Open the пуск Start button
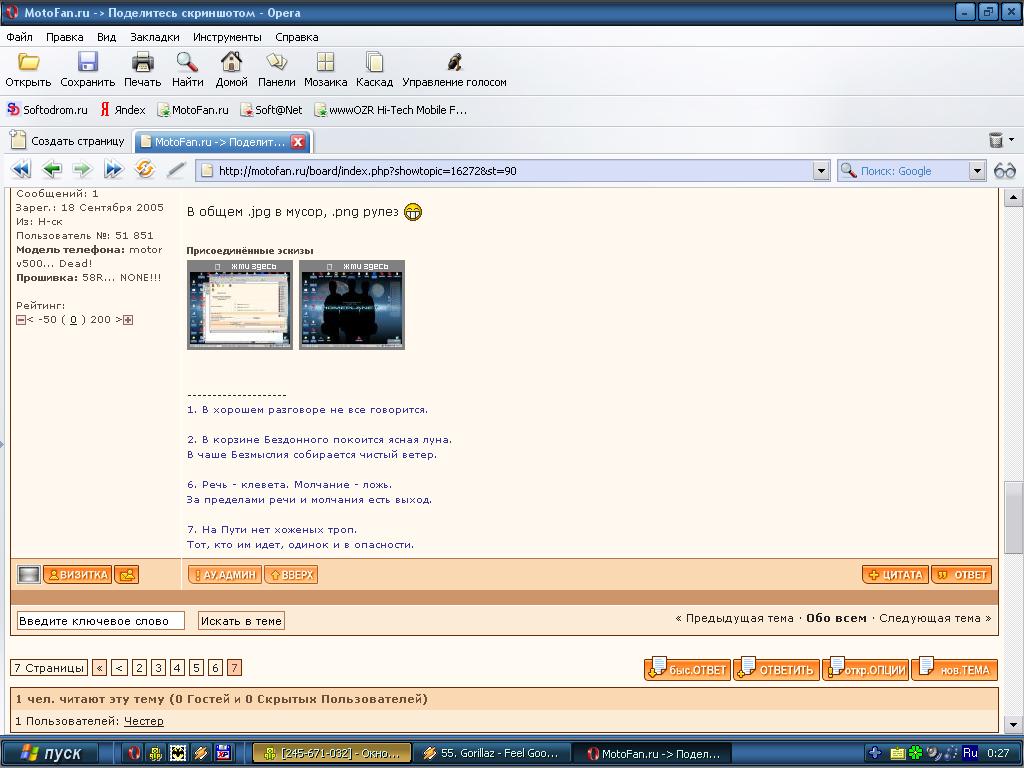The height and width of the screenshot is (768, 1024). [51, 753]
